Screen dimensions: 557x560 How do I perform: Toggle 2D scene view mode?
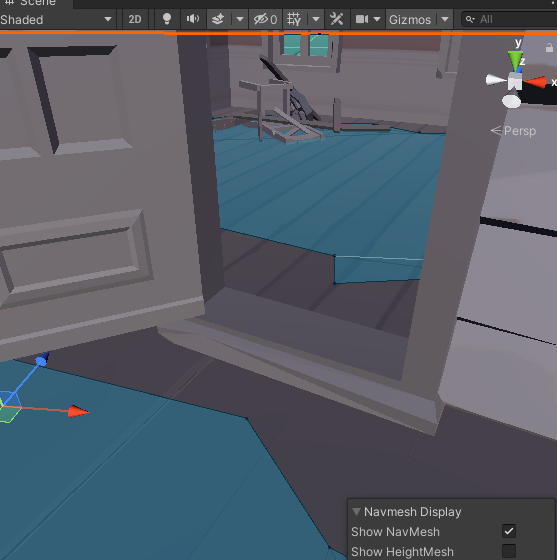point(135,19)
